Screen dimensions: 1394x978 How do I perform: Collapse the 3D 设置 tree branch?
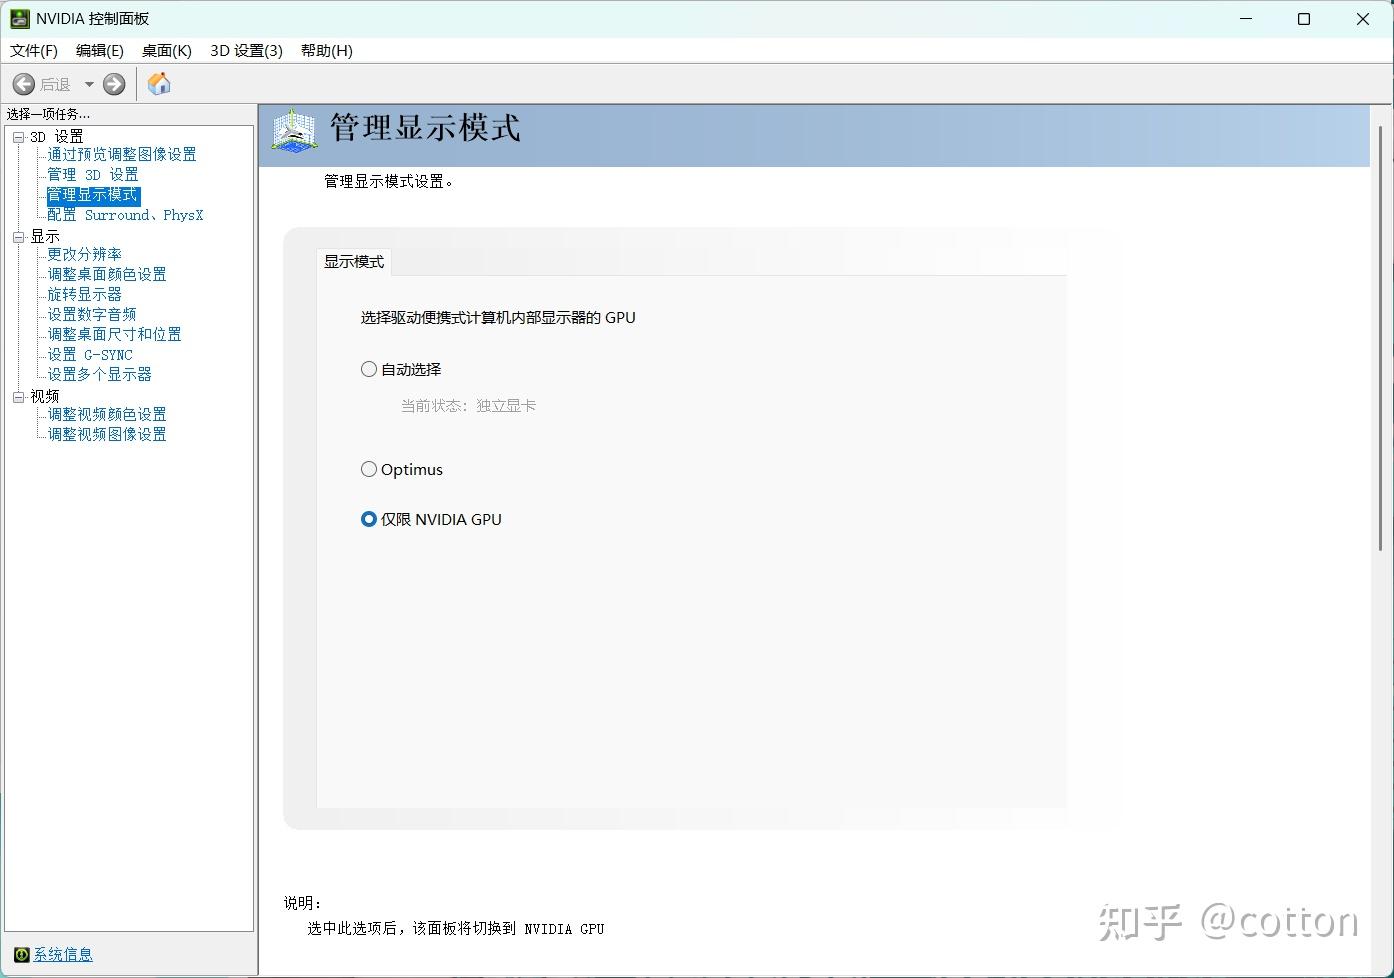(18, 136)
